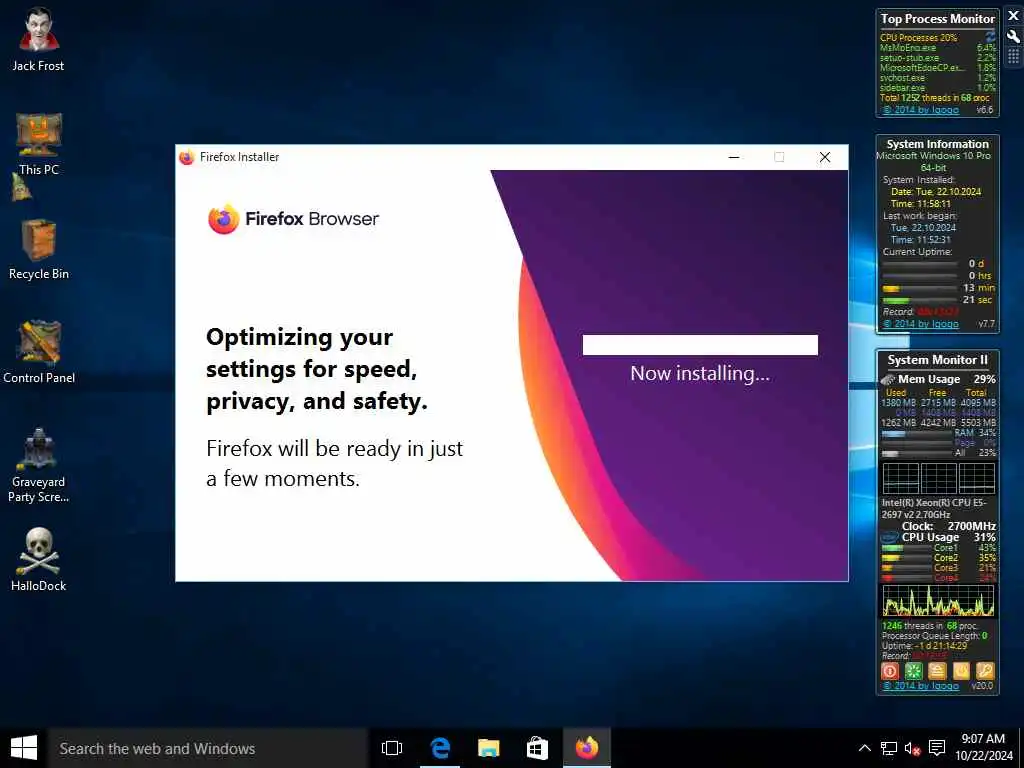Click the Intel logo beside CPU Usage
This screenshot has width=1024, height=768.
pos(889,537)
